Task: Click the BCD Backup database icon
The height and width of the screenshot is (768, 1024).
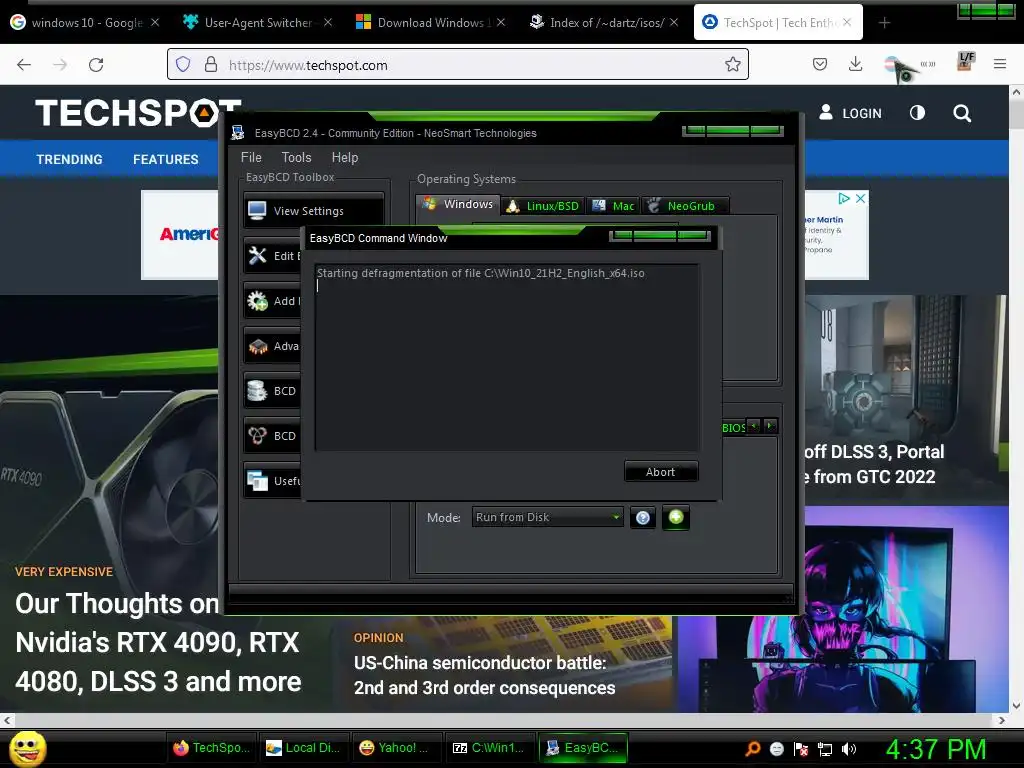Action: (x=257, y=391)
